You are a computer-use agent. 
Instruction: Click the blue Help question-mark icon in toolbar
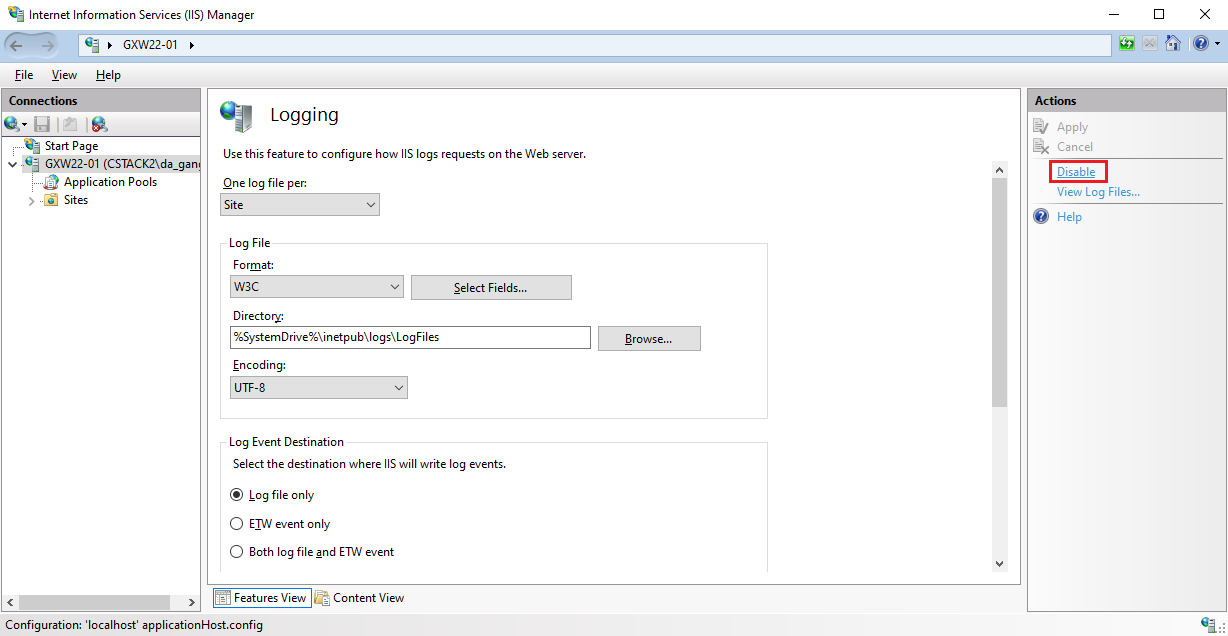coord(1200,44)
